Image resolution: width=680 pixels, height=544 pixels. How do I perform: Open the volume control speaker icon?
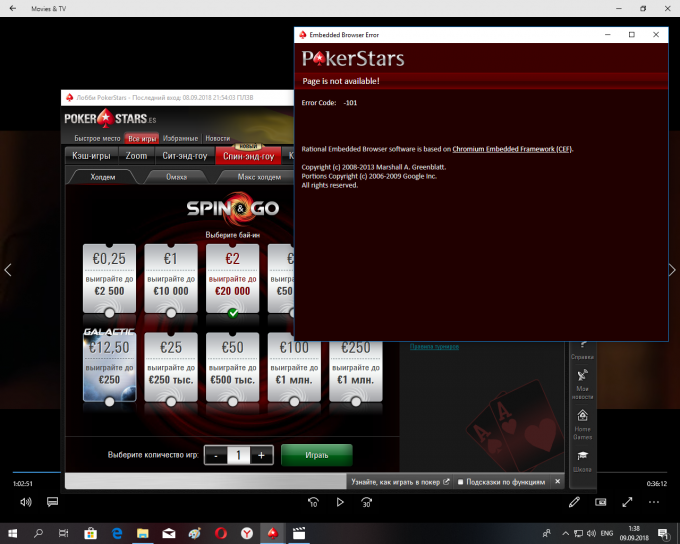click(26, 502)
